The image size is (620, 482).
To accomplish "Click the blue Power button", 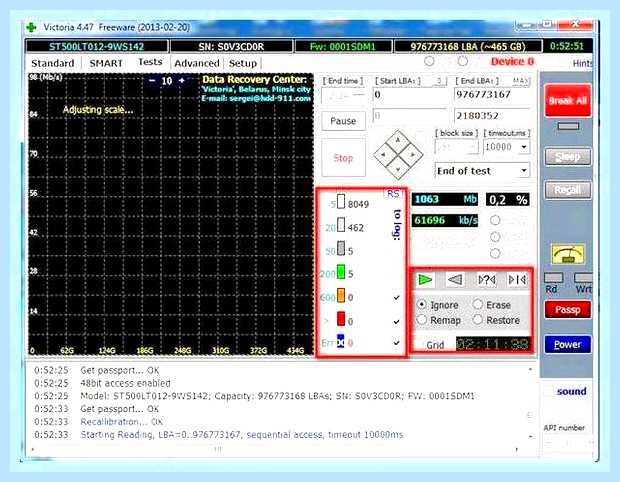I will (568, 344).
